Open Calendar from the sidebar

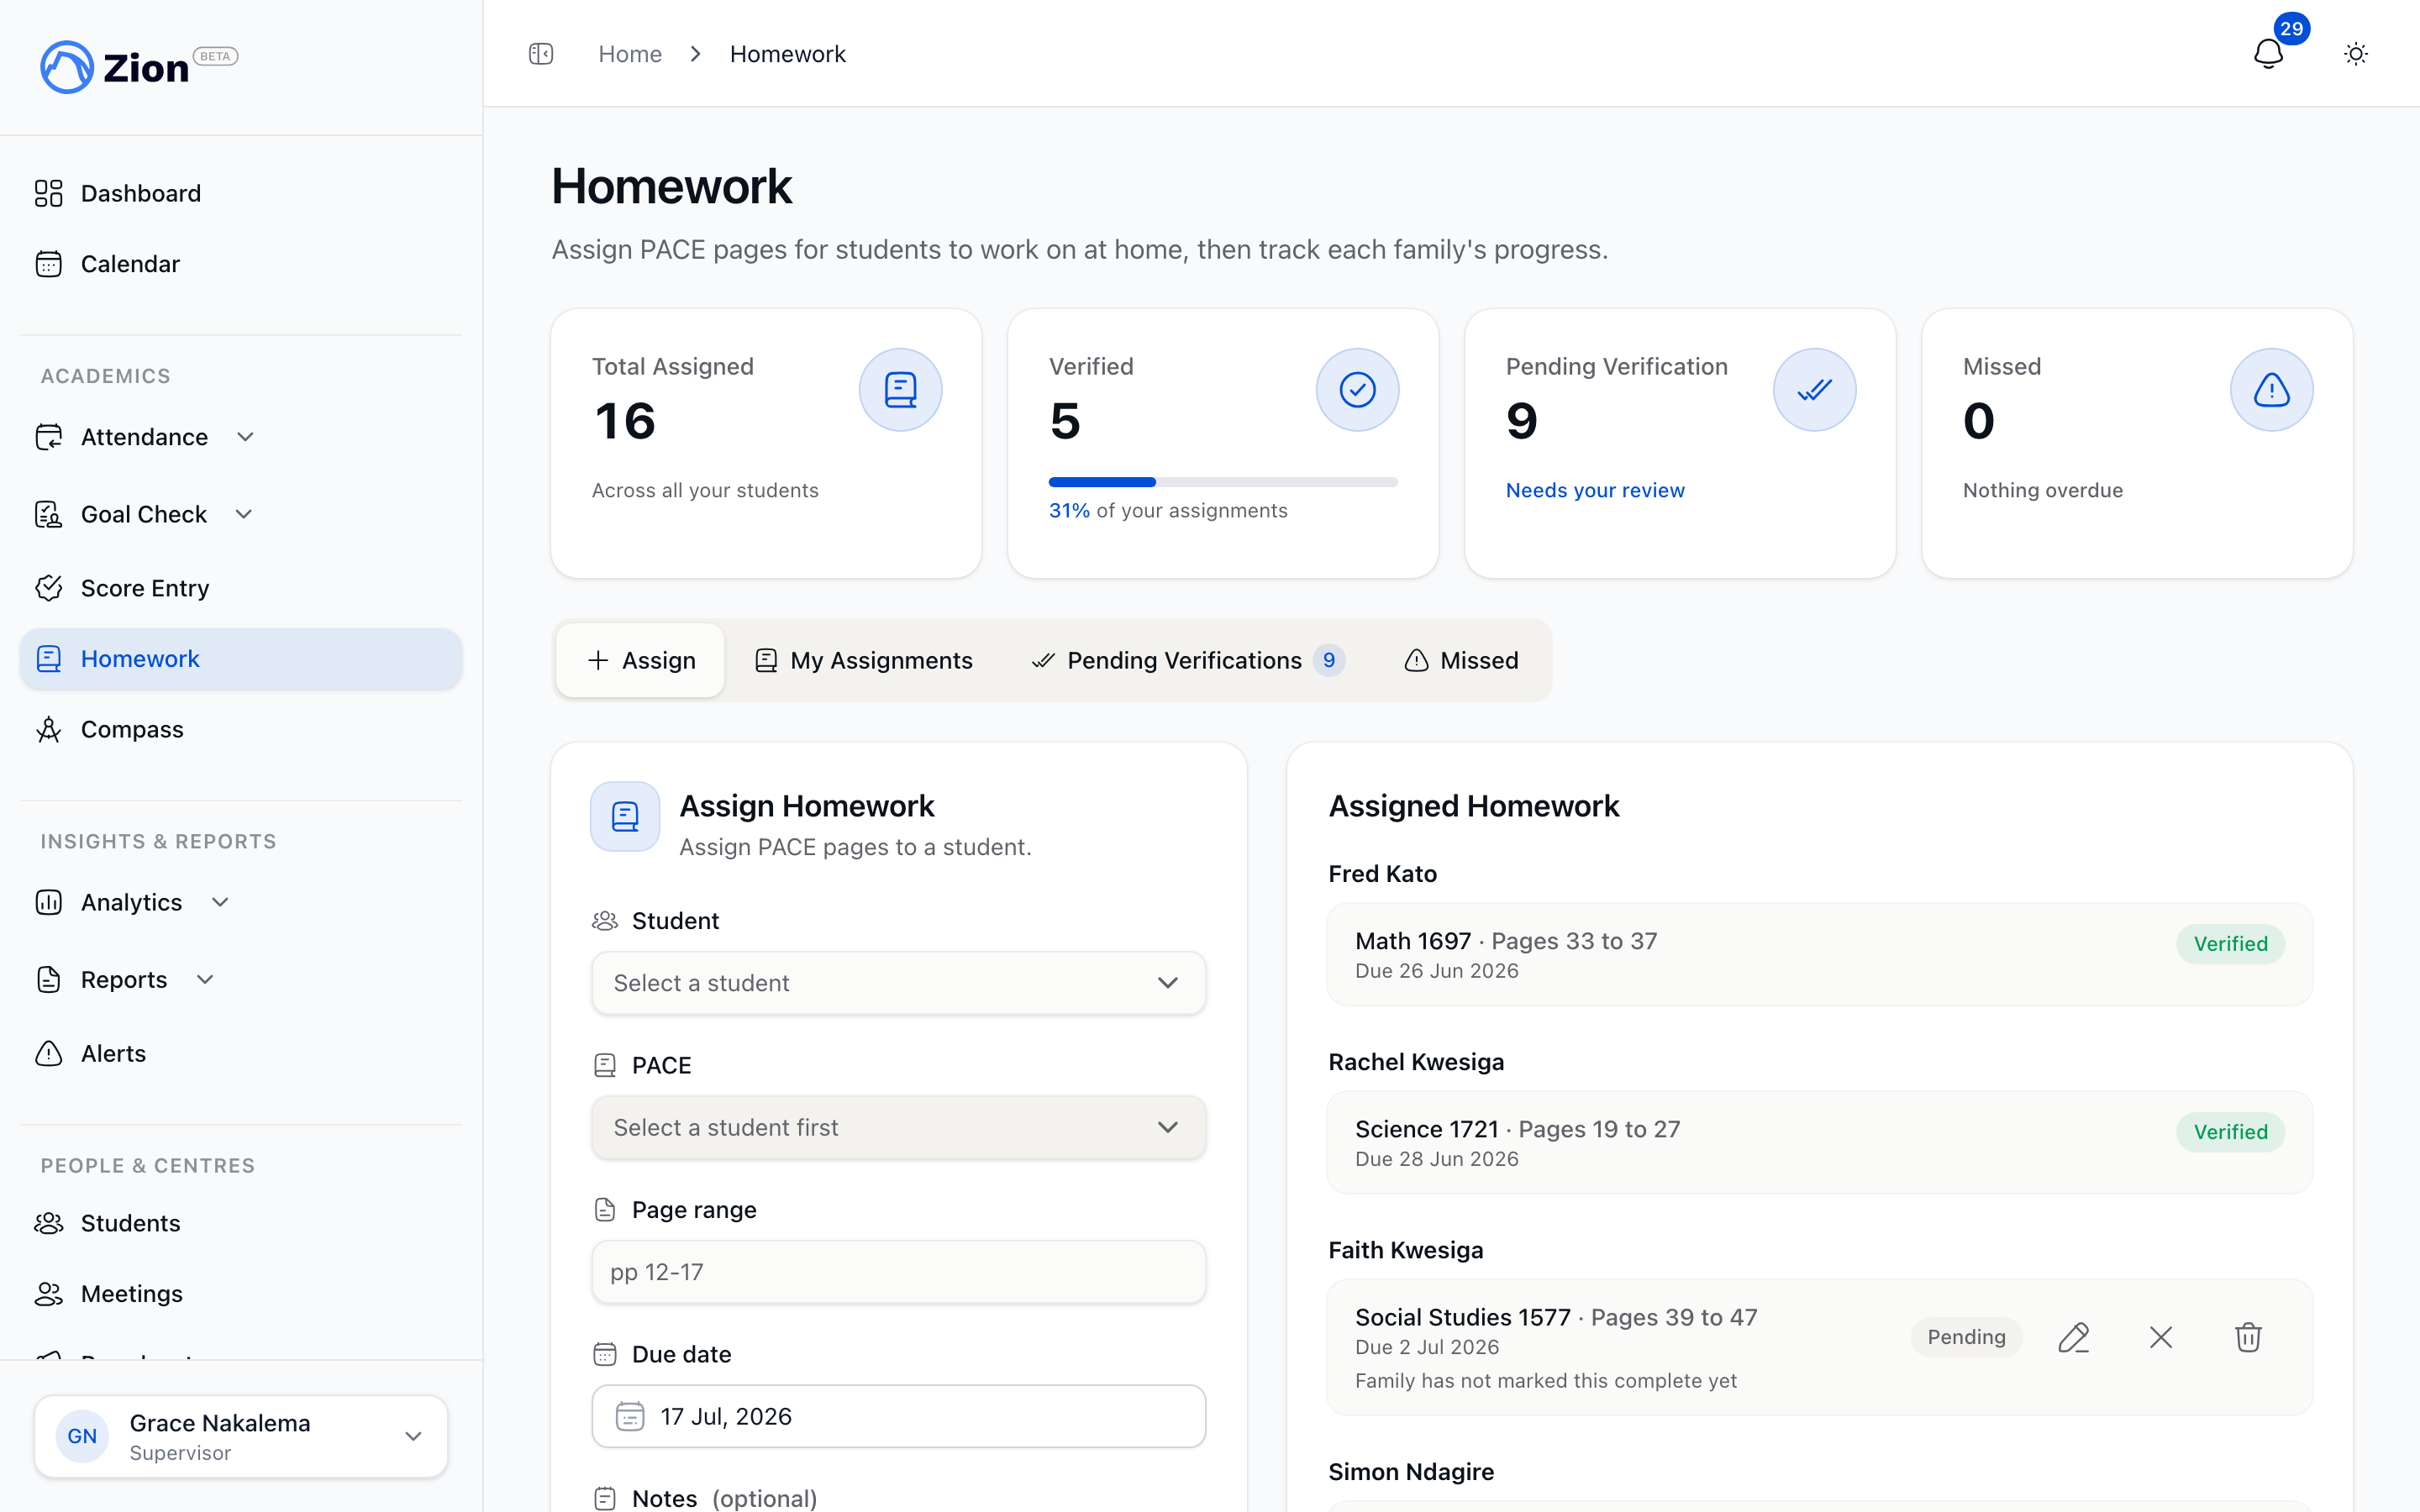(x=241, y=264)
